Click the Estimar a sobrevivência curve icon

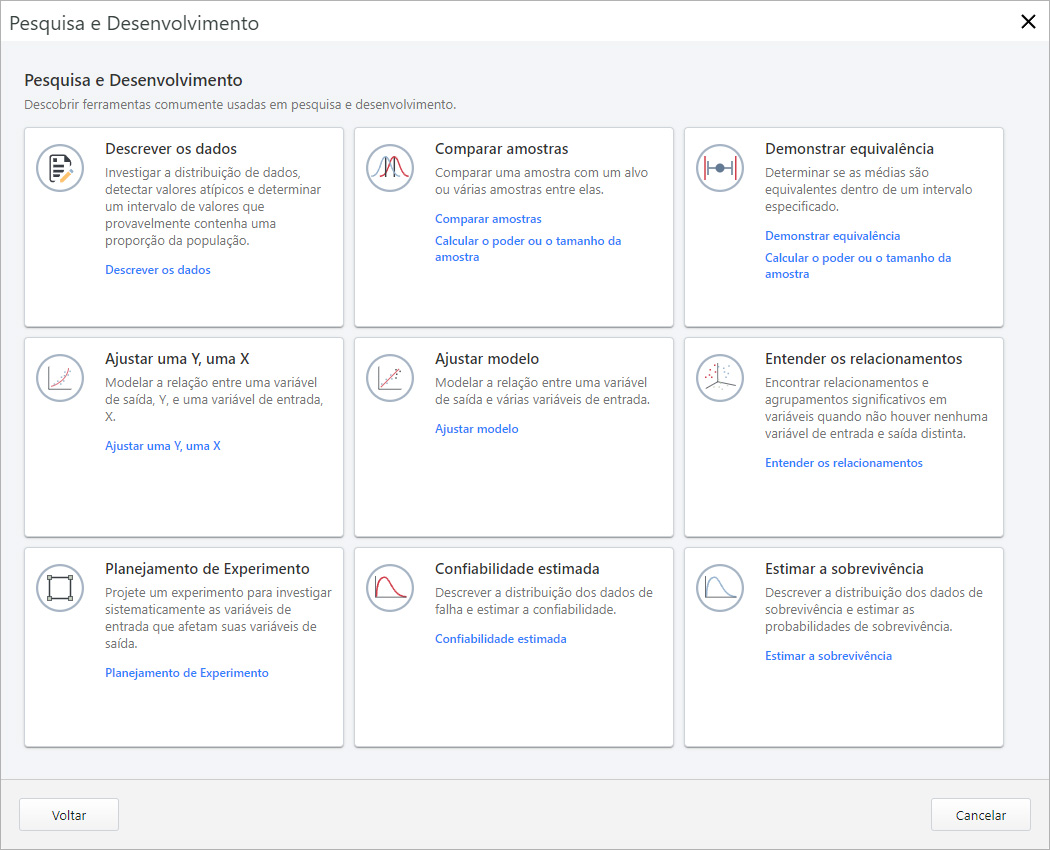coord(720,588)
